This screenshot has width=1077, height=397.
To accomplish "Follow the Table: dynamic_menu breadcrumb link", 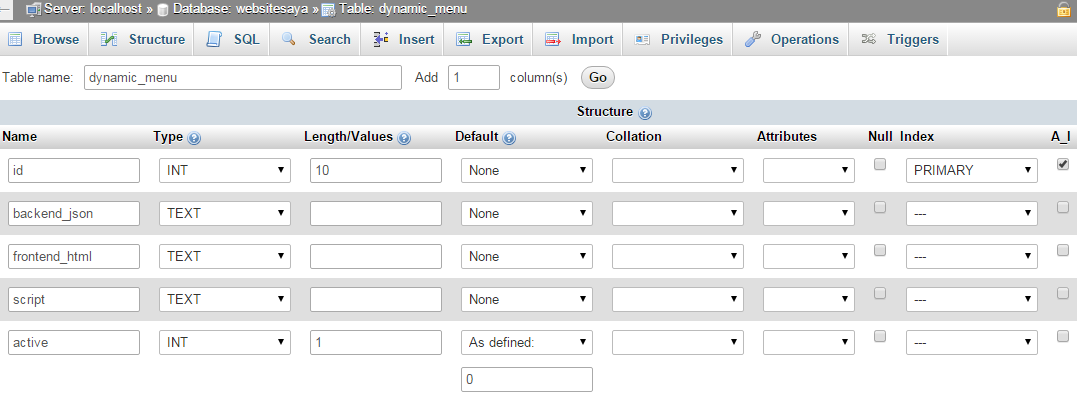I will tap(403, 10).
